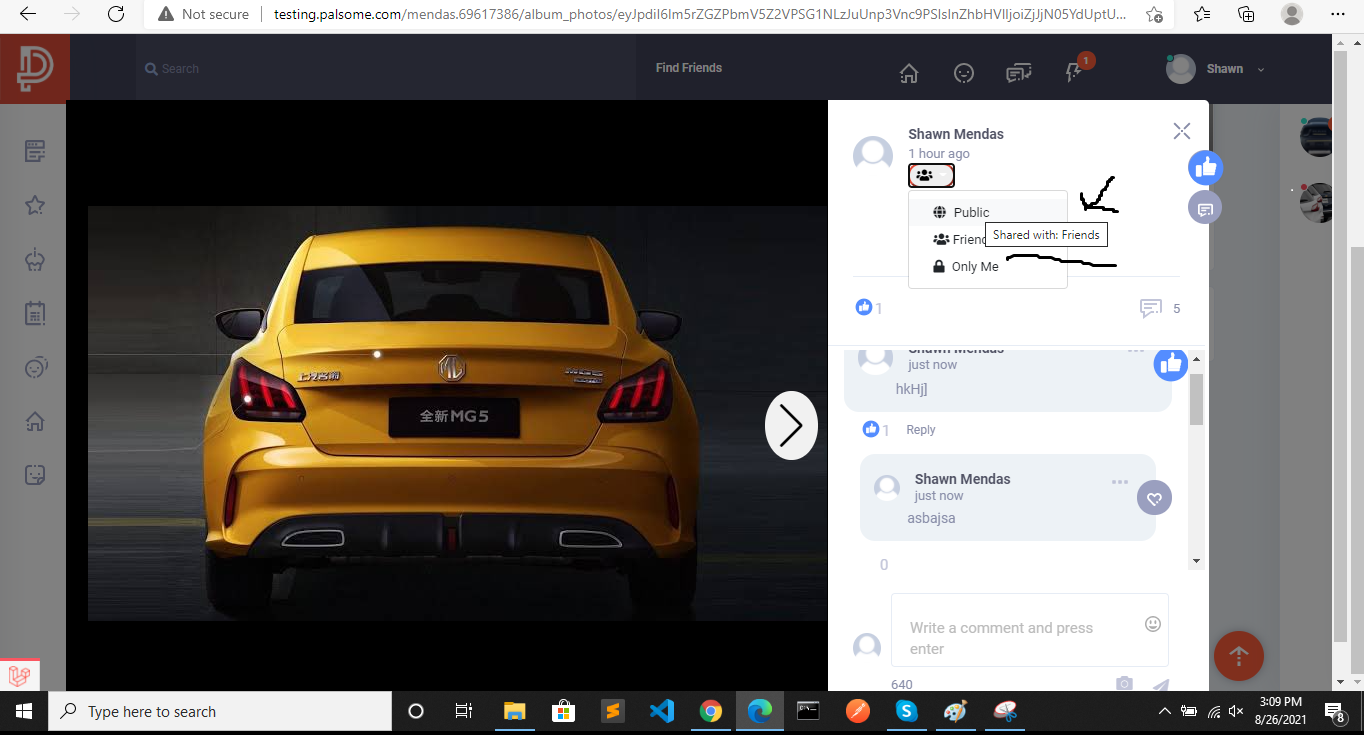Image resolution: width=1364 pixels, height=735 pixels.
Task: Open notifications lightning icon with badge
Action: (x=1076, y=71)
